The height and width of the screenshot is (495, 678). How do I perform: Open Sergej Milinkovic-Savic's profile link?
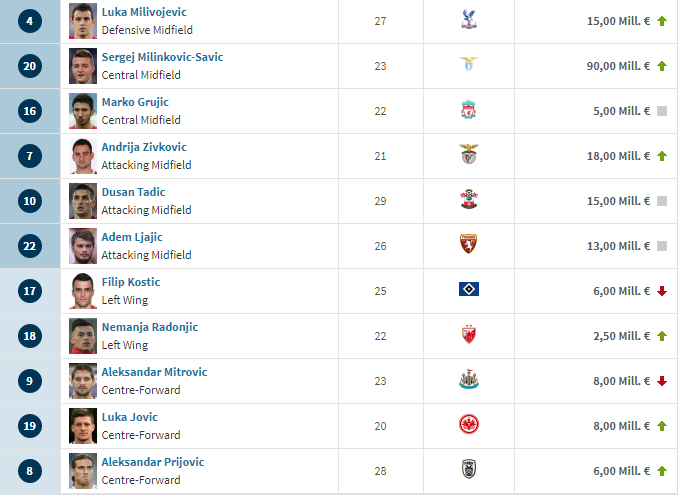pyautogui.click(x=162, y=57)
